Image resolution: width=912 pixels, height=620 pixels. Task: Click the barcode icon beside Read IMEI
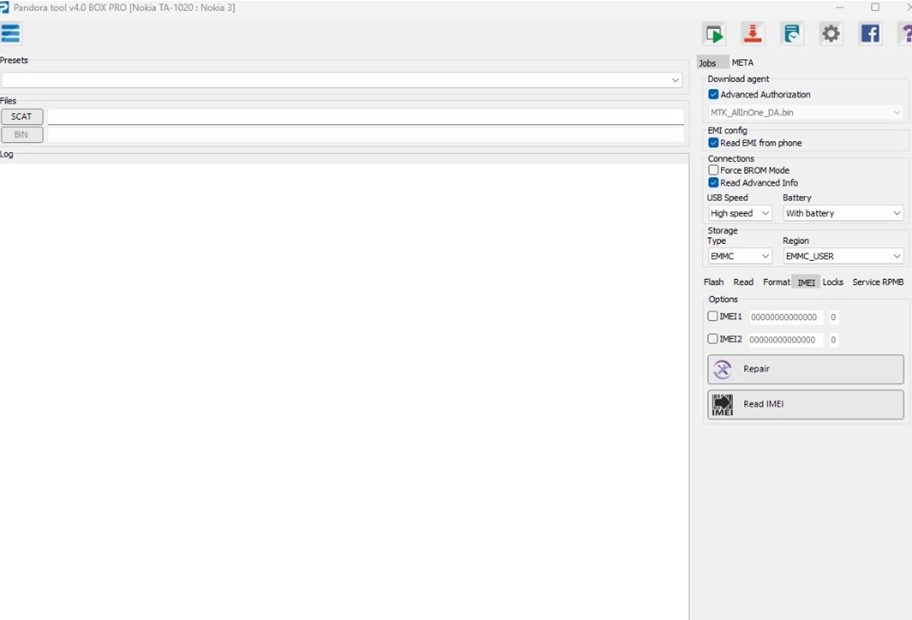[x=722, y=404]
